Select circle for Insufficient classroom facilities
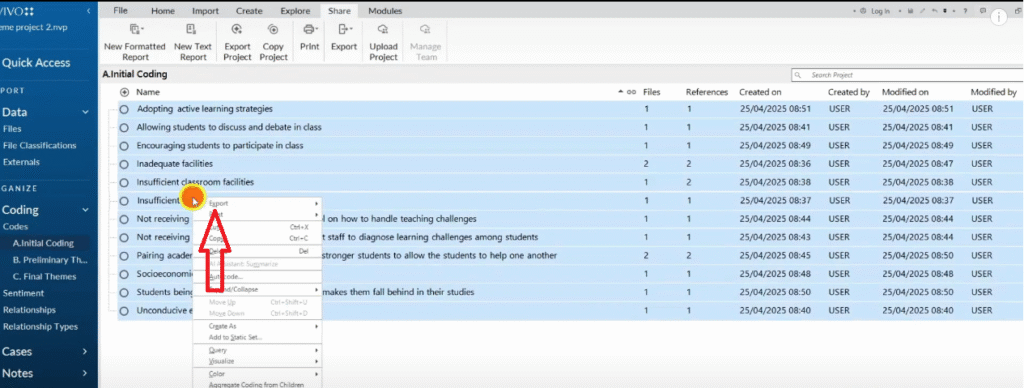 (x=124, y=182)
